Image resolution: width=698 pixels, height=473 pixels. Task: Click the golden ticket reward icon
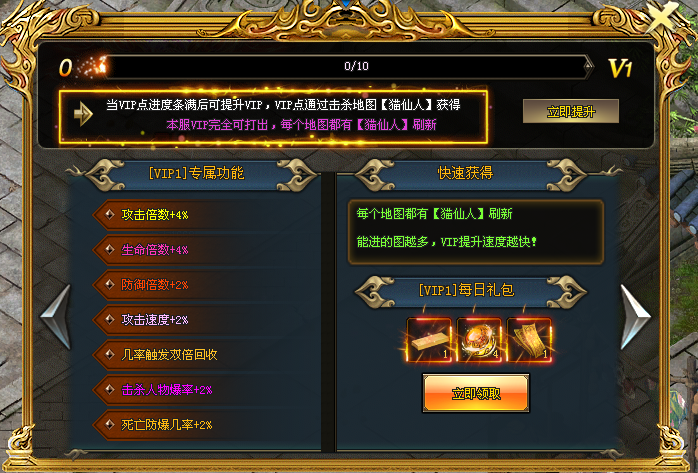point(529,340)
